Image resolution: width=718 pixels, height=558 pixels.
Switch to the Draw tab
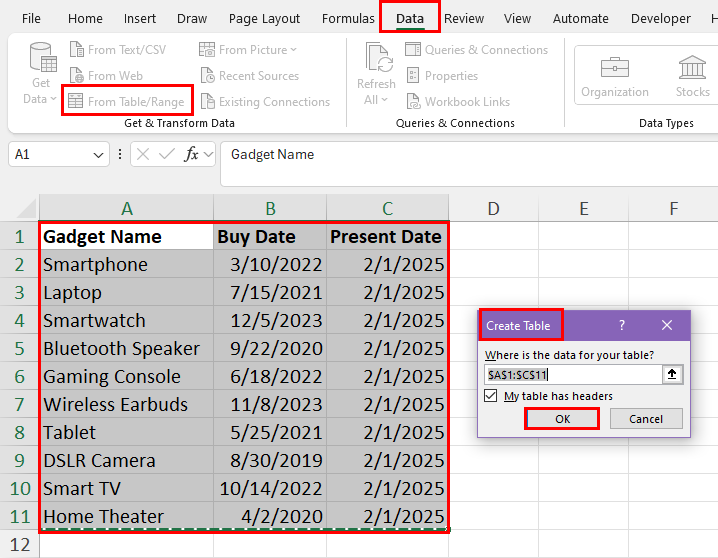coord(192,18)
